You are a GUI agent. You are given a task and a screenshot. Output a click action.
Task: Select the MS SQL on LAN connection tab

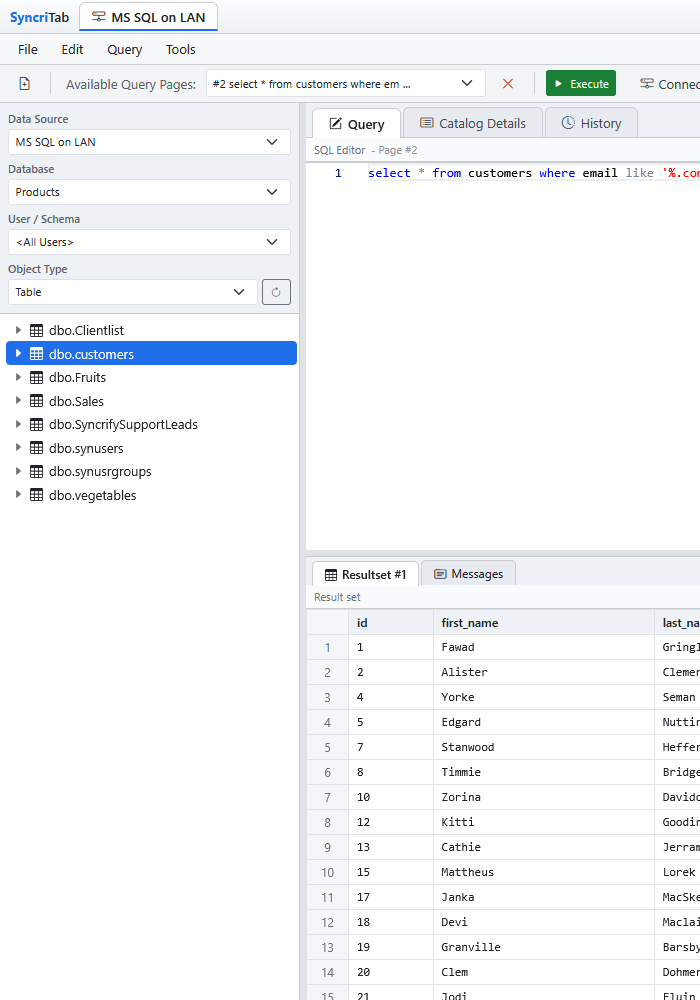coord(149,17)
